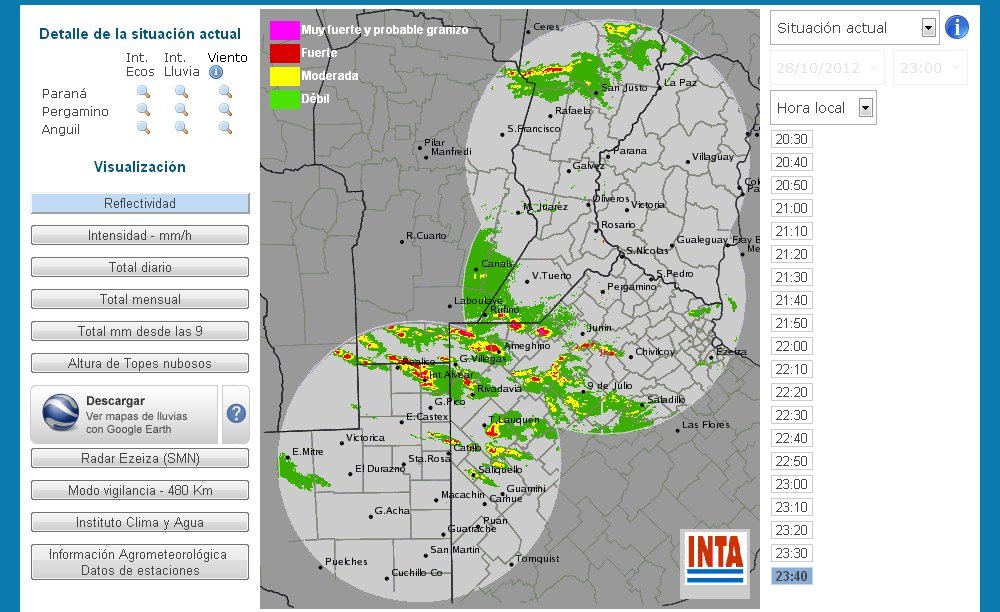
Task: Click the blue info icon beside Situación actual
Action: 956,27
